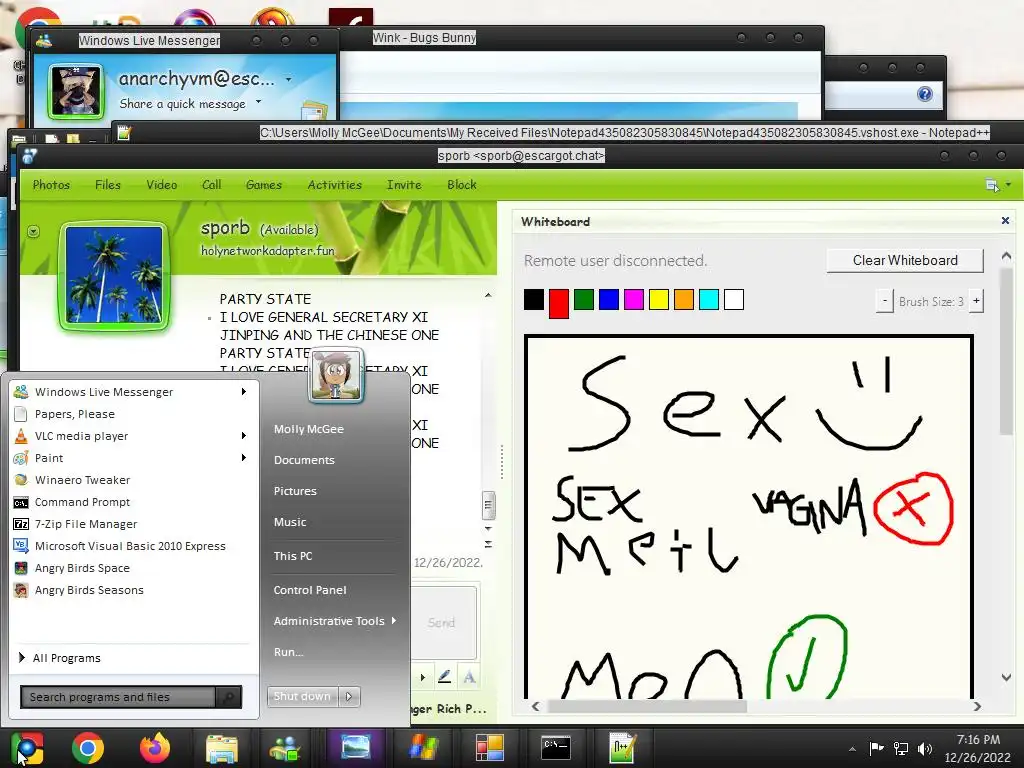Close the Whiteboard panel

(1006, 221)
